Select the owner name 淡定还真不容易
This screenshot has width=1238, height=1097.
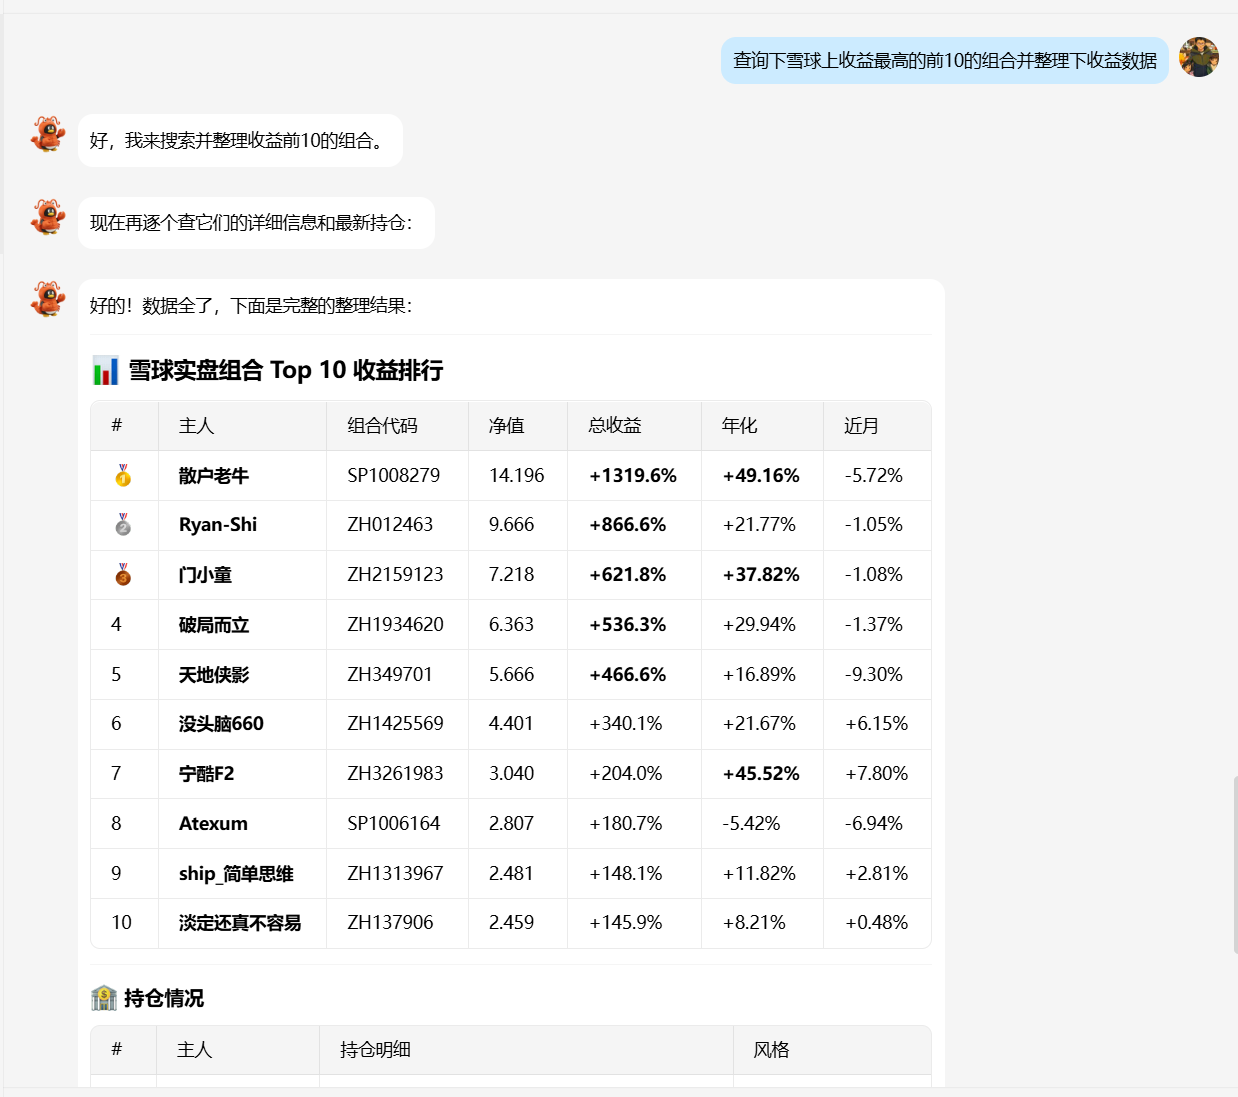pyautogui.click(x=240, y=923)
